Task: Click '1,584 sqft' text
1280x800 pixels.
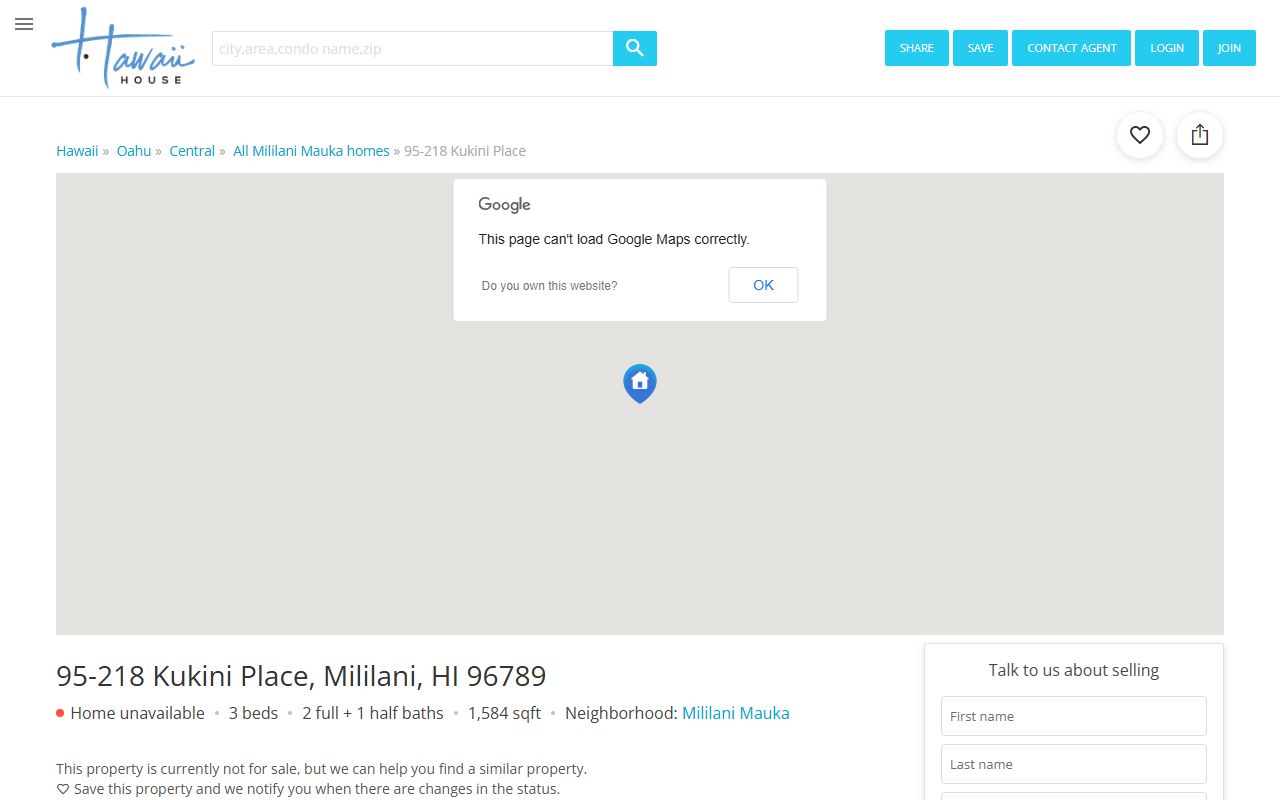Action: tap(504, 713)
